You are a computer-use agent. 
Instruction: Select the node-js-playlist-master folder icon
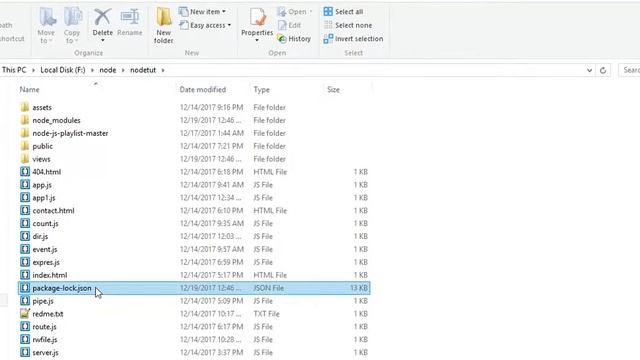tap(25, 133)
